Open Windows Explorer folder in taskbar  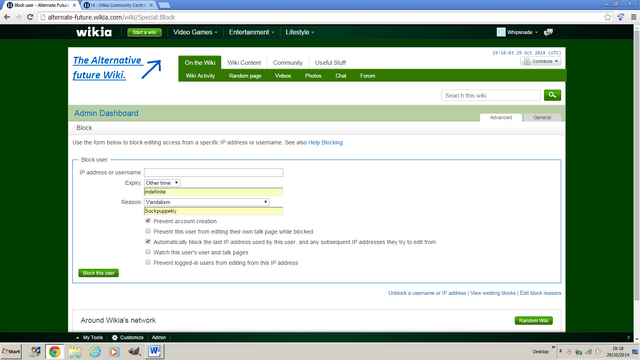pyautogui.click(x=75, y=351)
